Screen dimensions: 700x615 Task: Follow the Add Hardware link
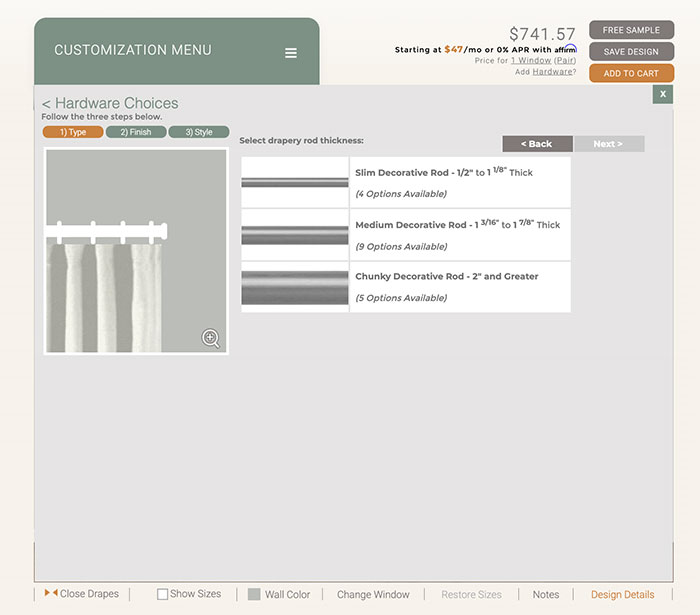[x=552, y=72]
